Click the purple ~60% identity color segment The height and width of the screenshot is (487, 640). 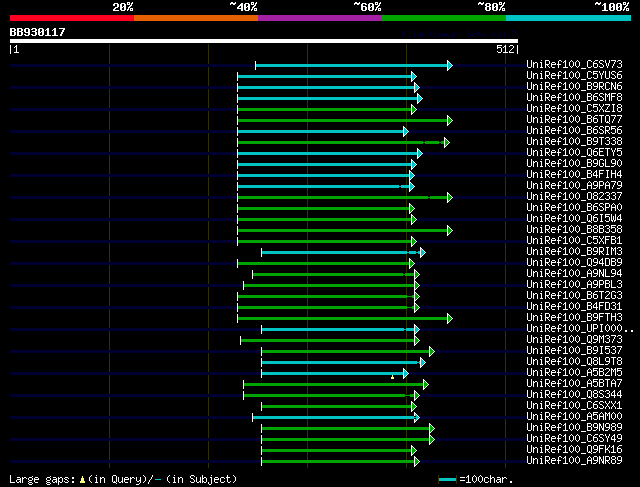[x=320, y=18]
